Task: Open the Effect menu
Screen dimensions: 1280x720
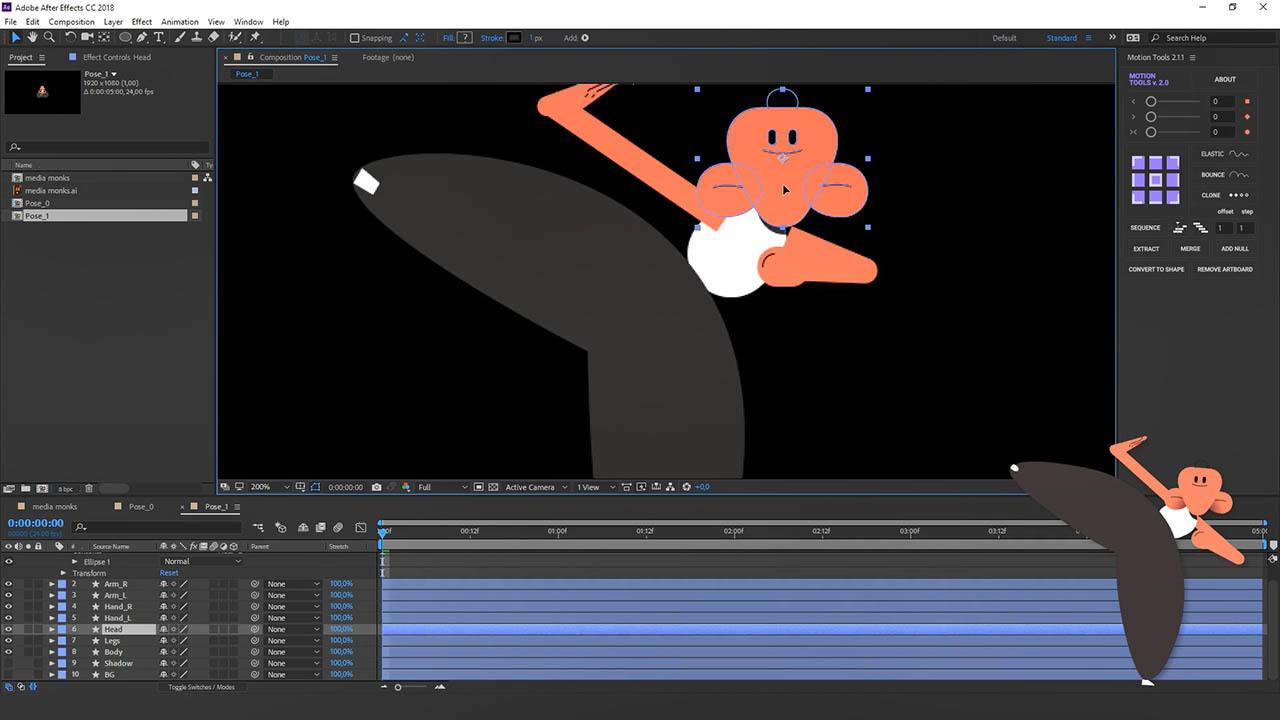Action: point(142,21)
